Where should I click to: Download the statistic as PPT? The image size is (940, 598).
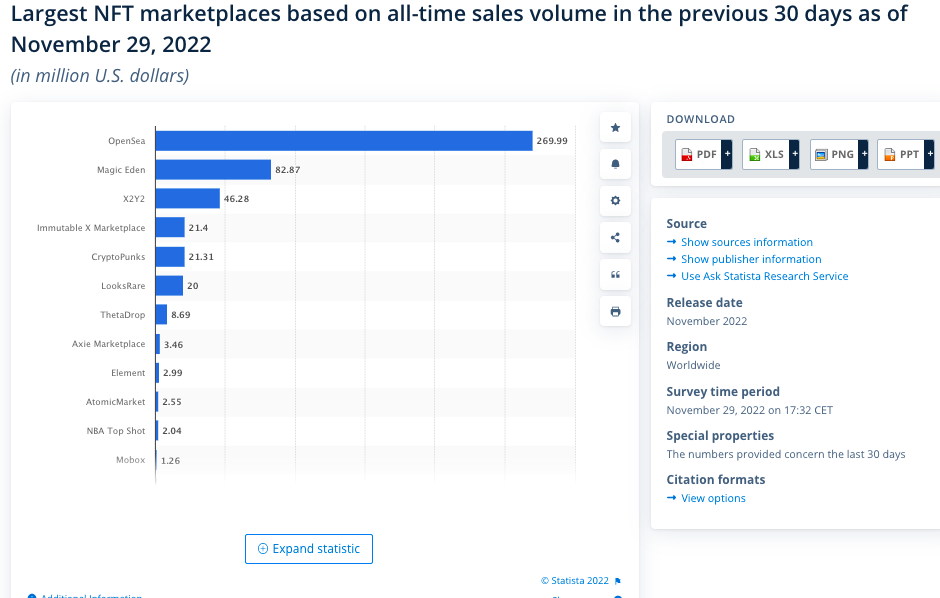pyautogui.click(x=901, y=155)
